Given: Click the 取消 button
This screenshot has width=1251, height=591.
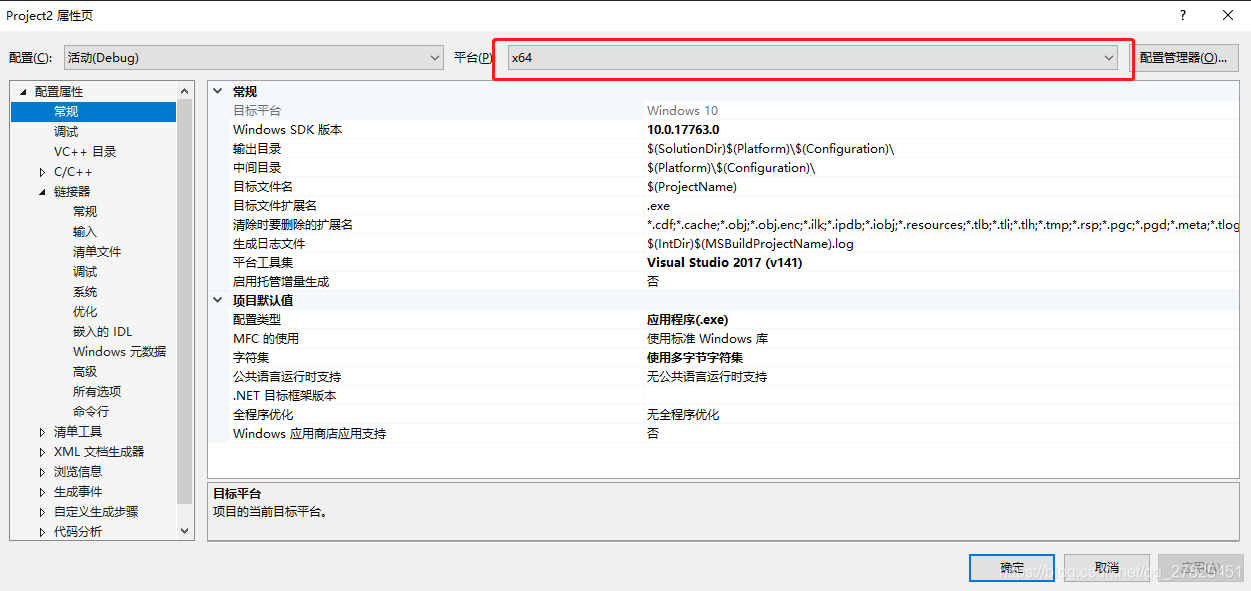Looking at the screenshot, I should 1106,567.
